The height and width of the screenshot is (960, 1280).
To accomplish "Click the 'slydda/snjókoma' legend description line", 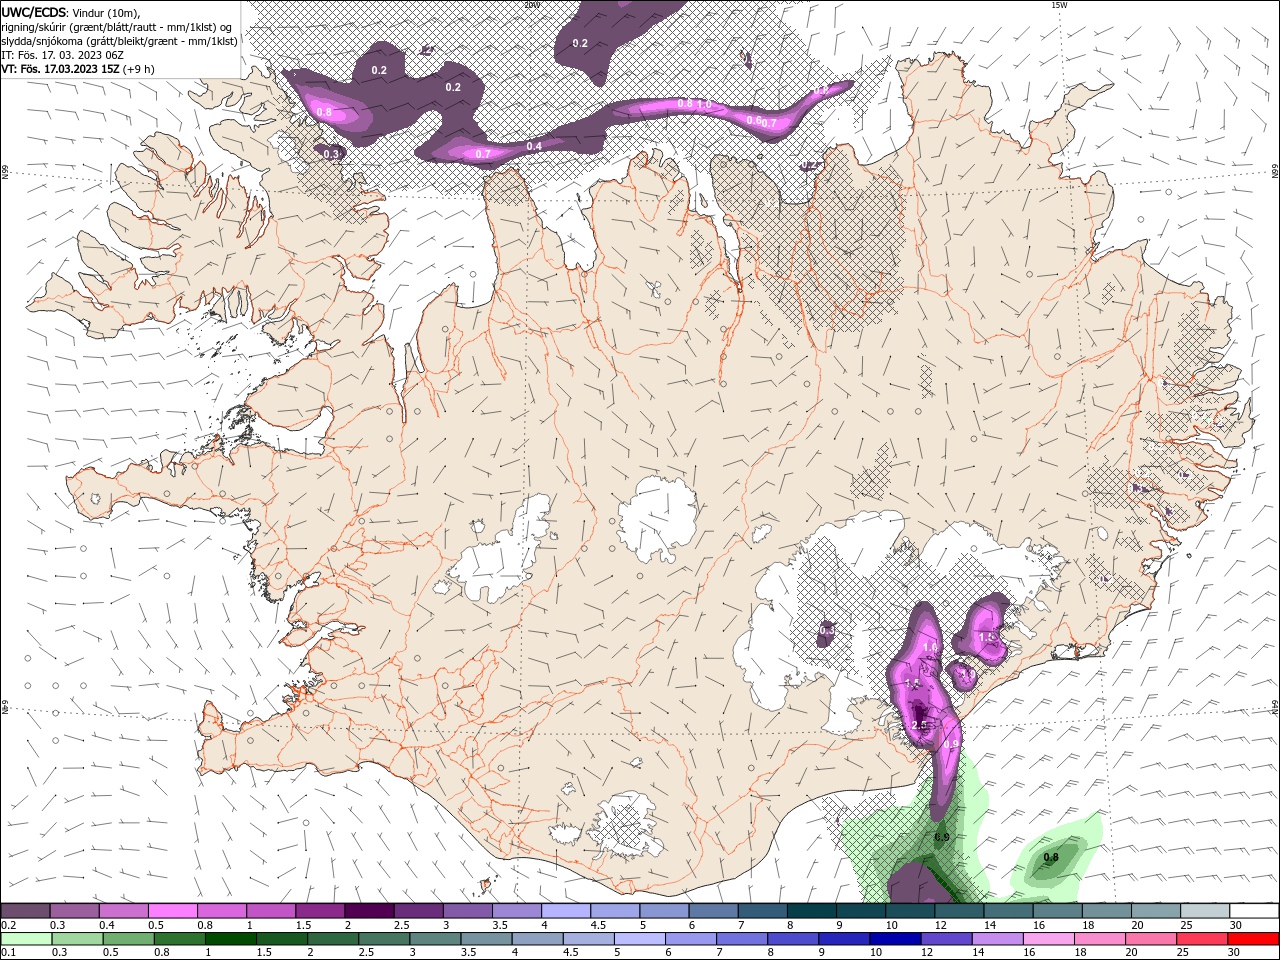I will [x=118, y=40].
